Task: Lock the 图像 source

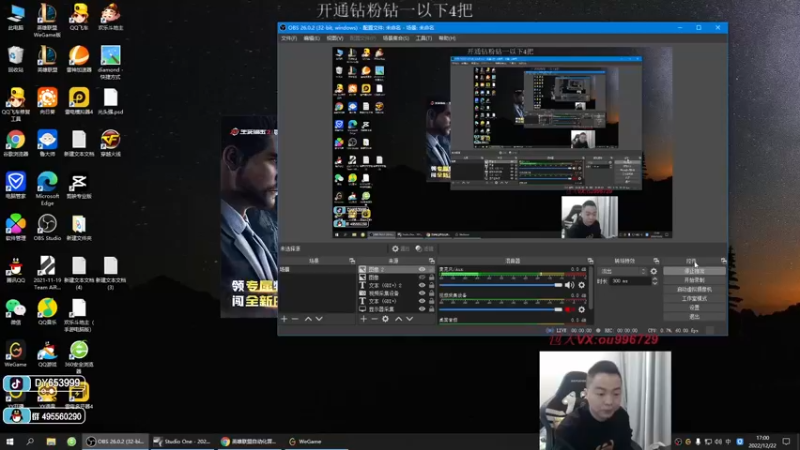Action: [x=431, y=278]
